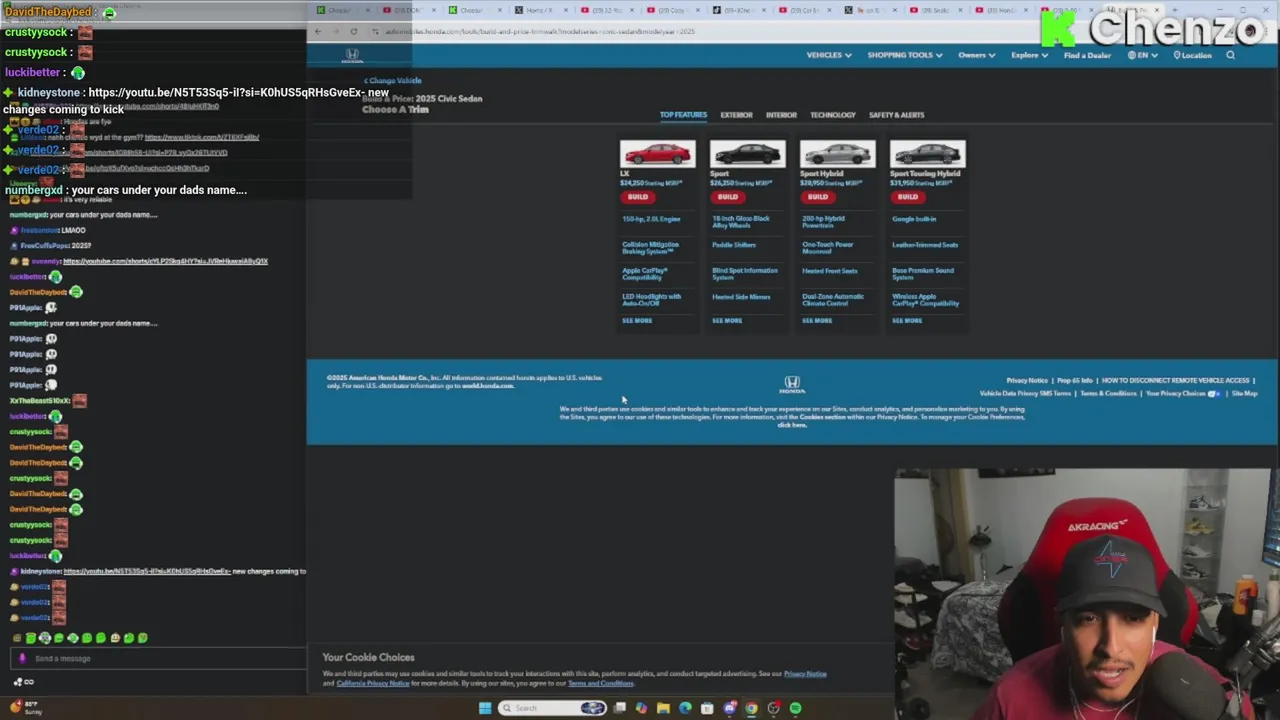Click the "Google built-in" feature text
Viewport: 1280px width, 720px height.
tap(914, 219)
